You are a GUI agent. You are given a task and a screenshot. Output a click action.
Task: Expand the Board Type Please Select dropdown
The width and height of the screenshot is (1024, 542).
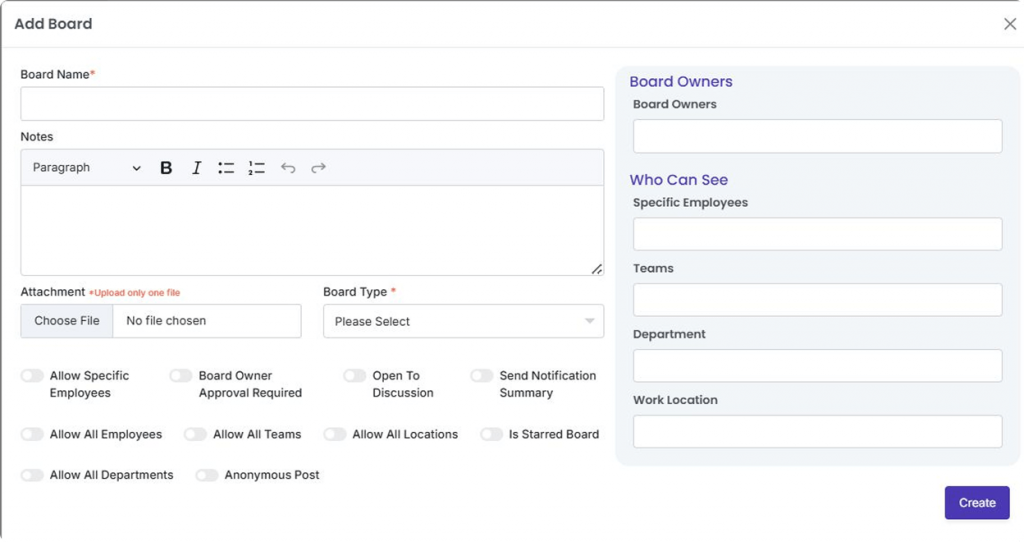[x=463, y=321]
